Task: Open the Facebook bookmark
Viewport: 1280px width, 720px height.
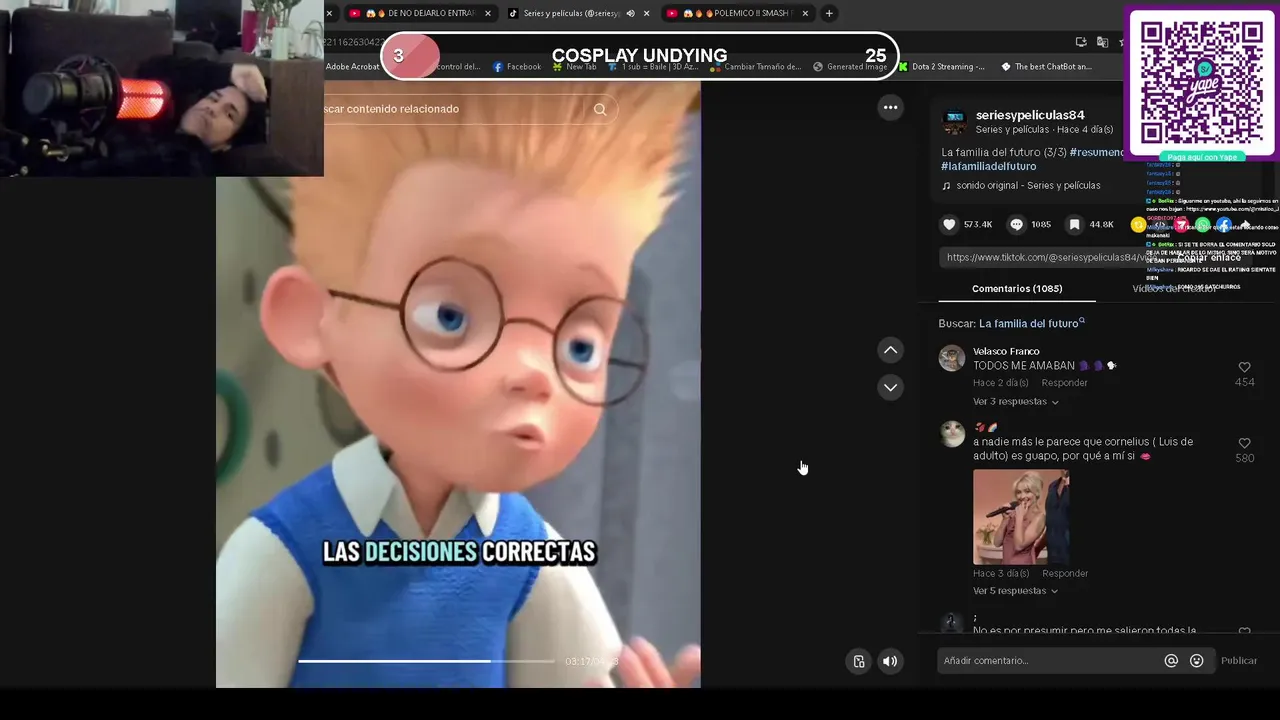Action: (516, 67)
